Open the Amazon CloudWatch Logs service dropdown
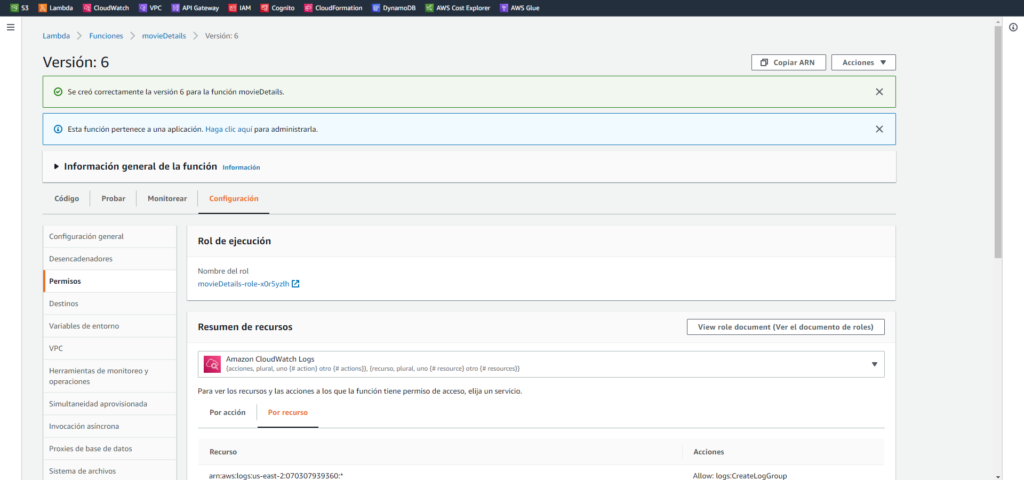Viewport: 1024px width, 480px height. (541, 364)
